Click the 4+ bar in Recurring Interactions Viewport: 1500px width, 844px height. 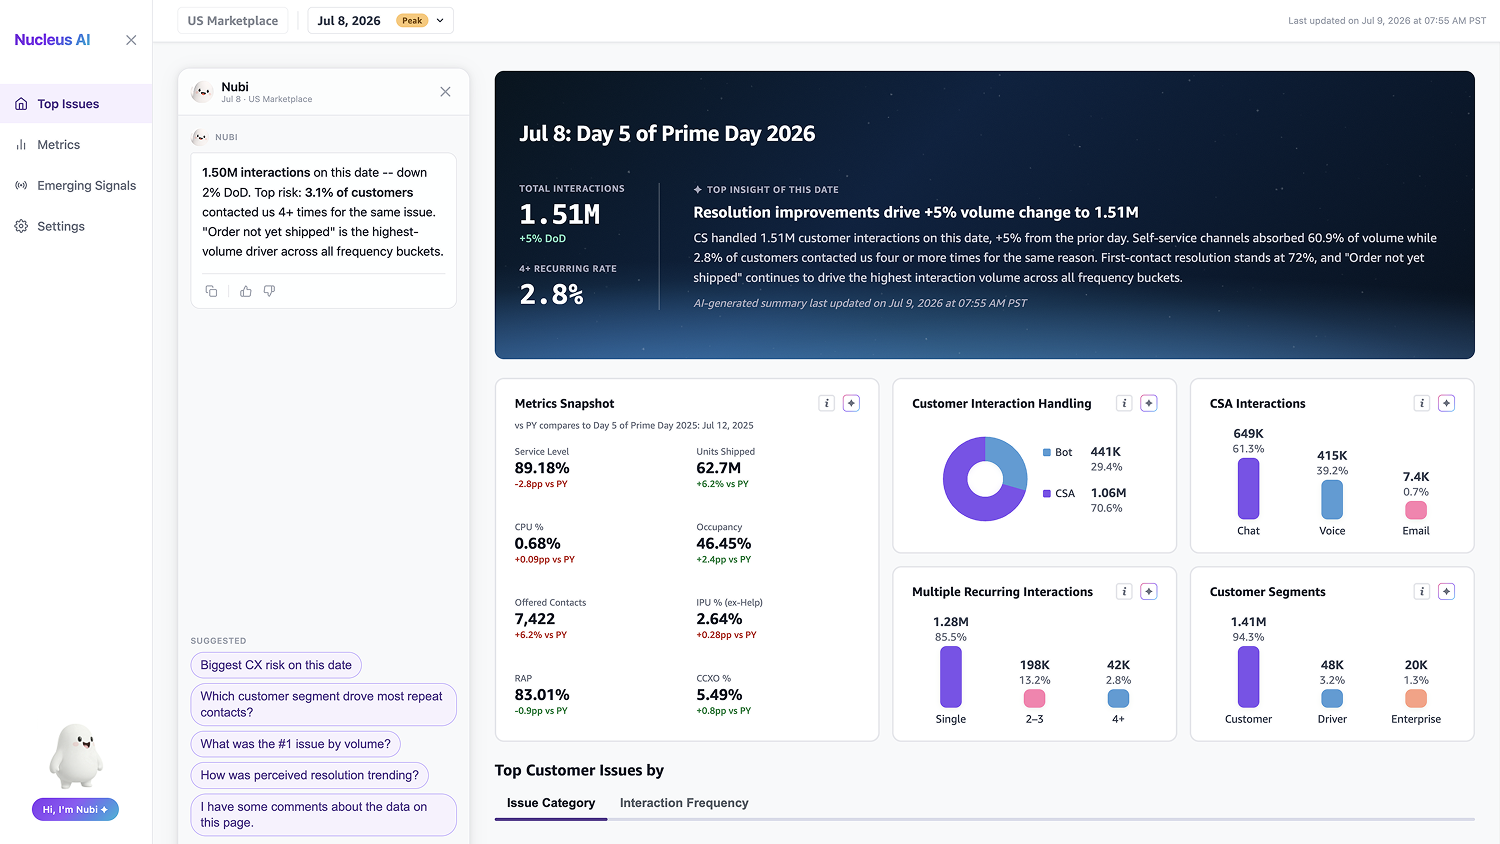[1118, 698]
